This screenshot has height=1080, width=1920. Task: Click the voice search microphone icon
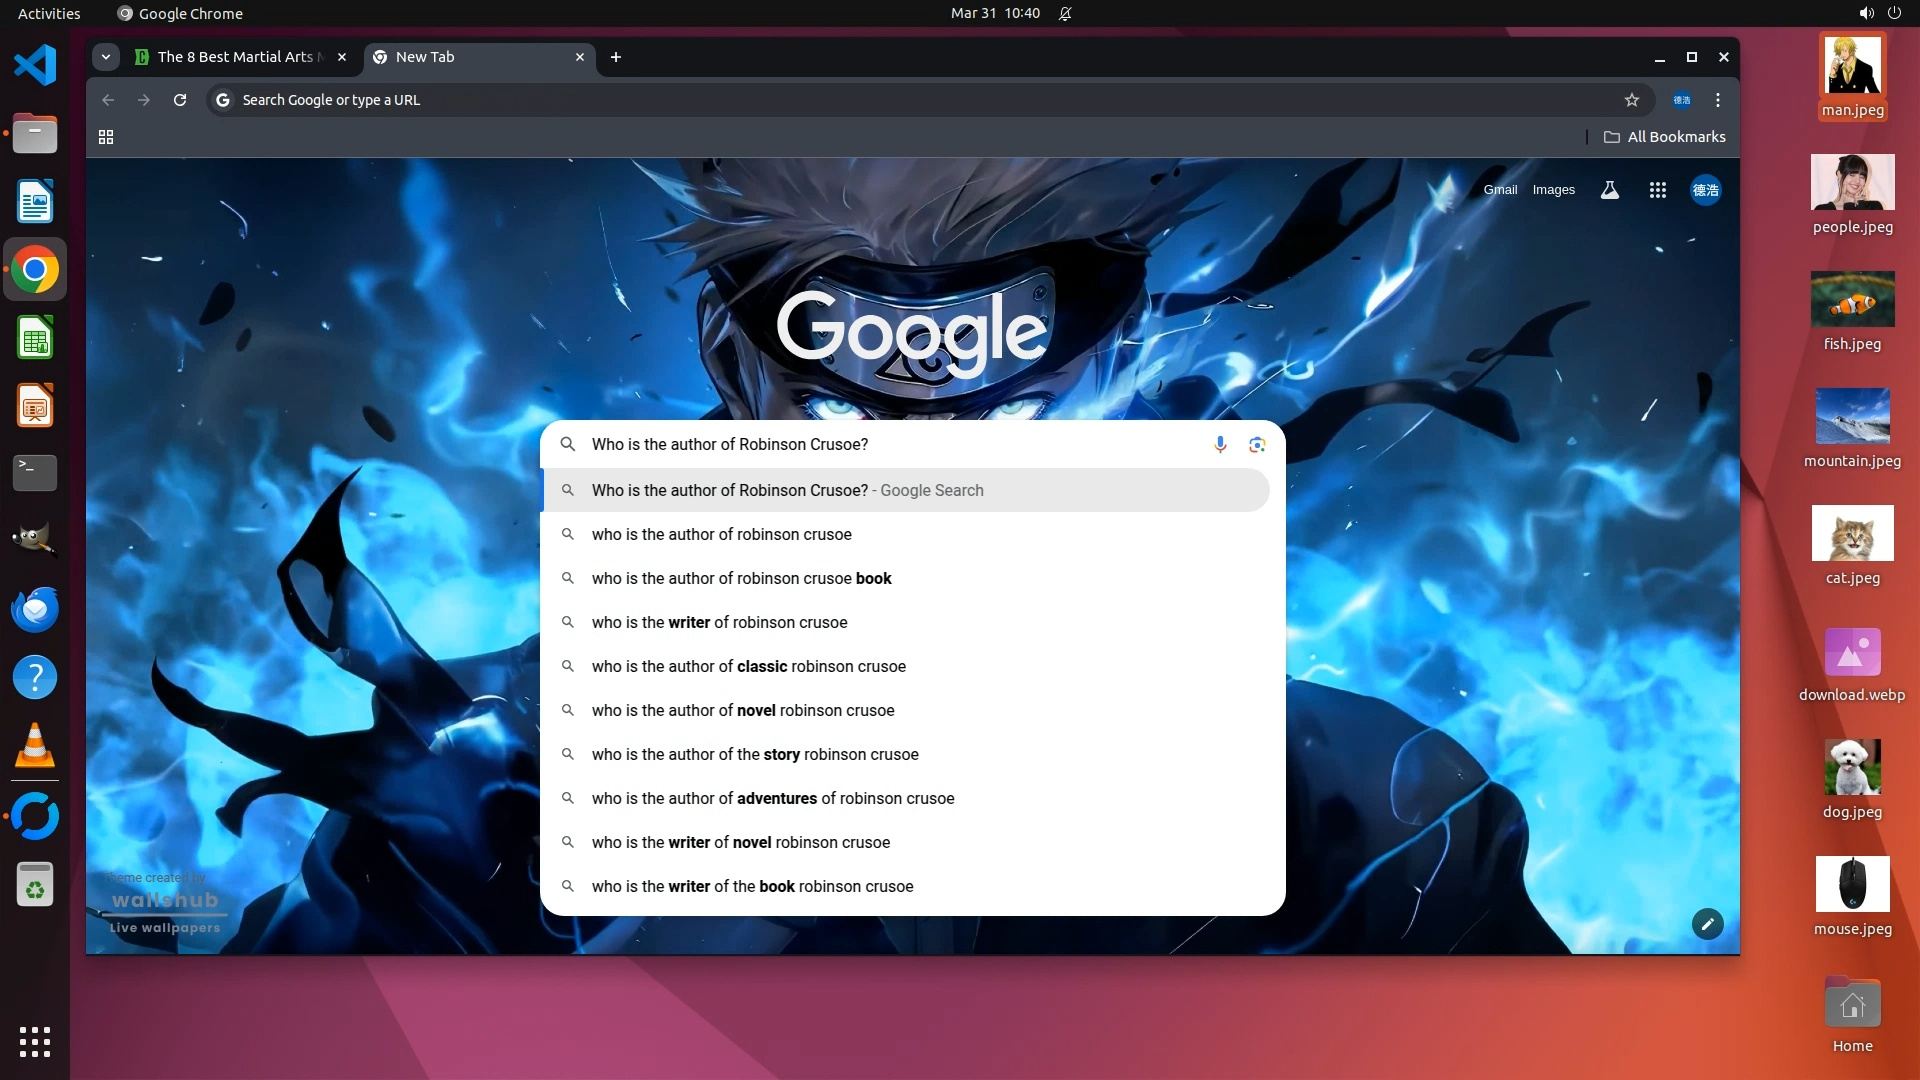1220,444
